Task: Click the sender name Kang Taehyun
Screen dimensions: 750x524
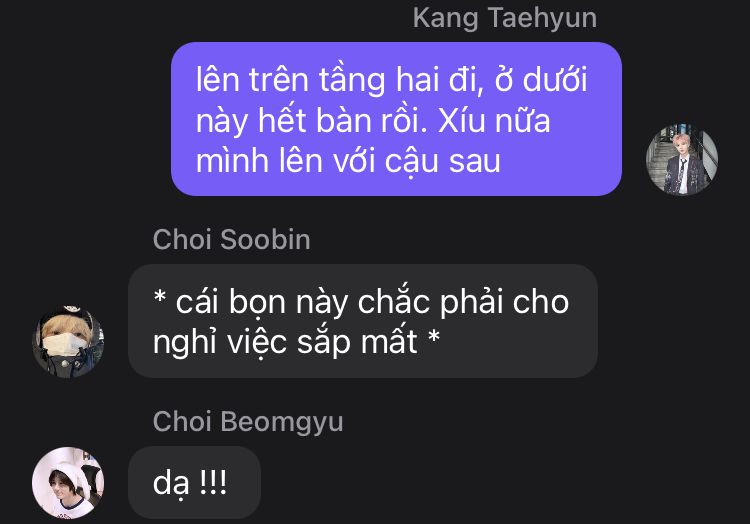Action: 505,18
